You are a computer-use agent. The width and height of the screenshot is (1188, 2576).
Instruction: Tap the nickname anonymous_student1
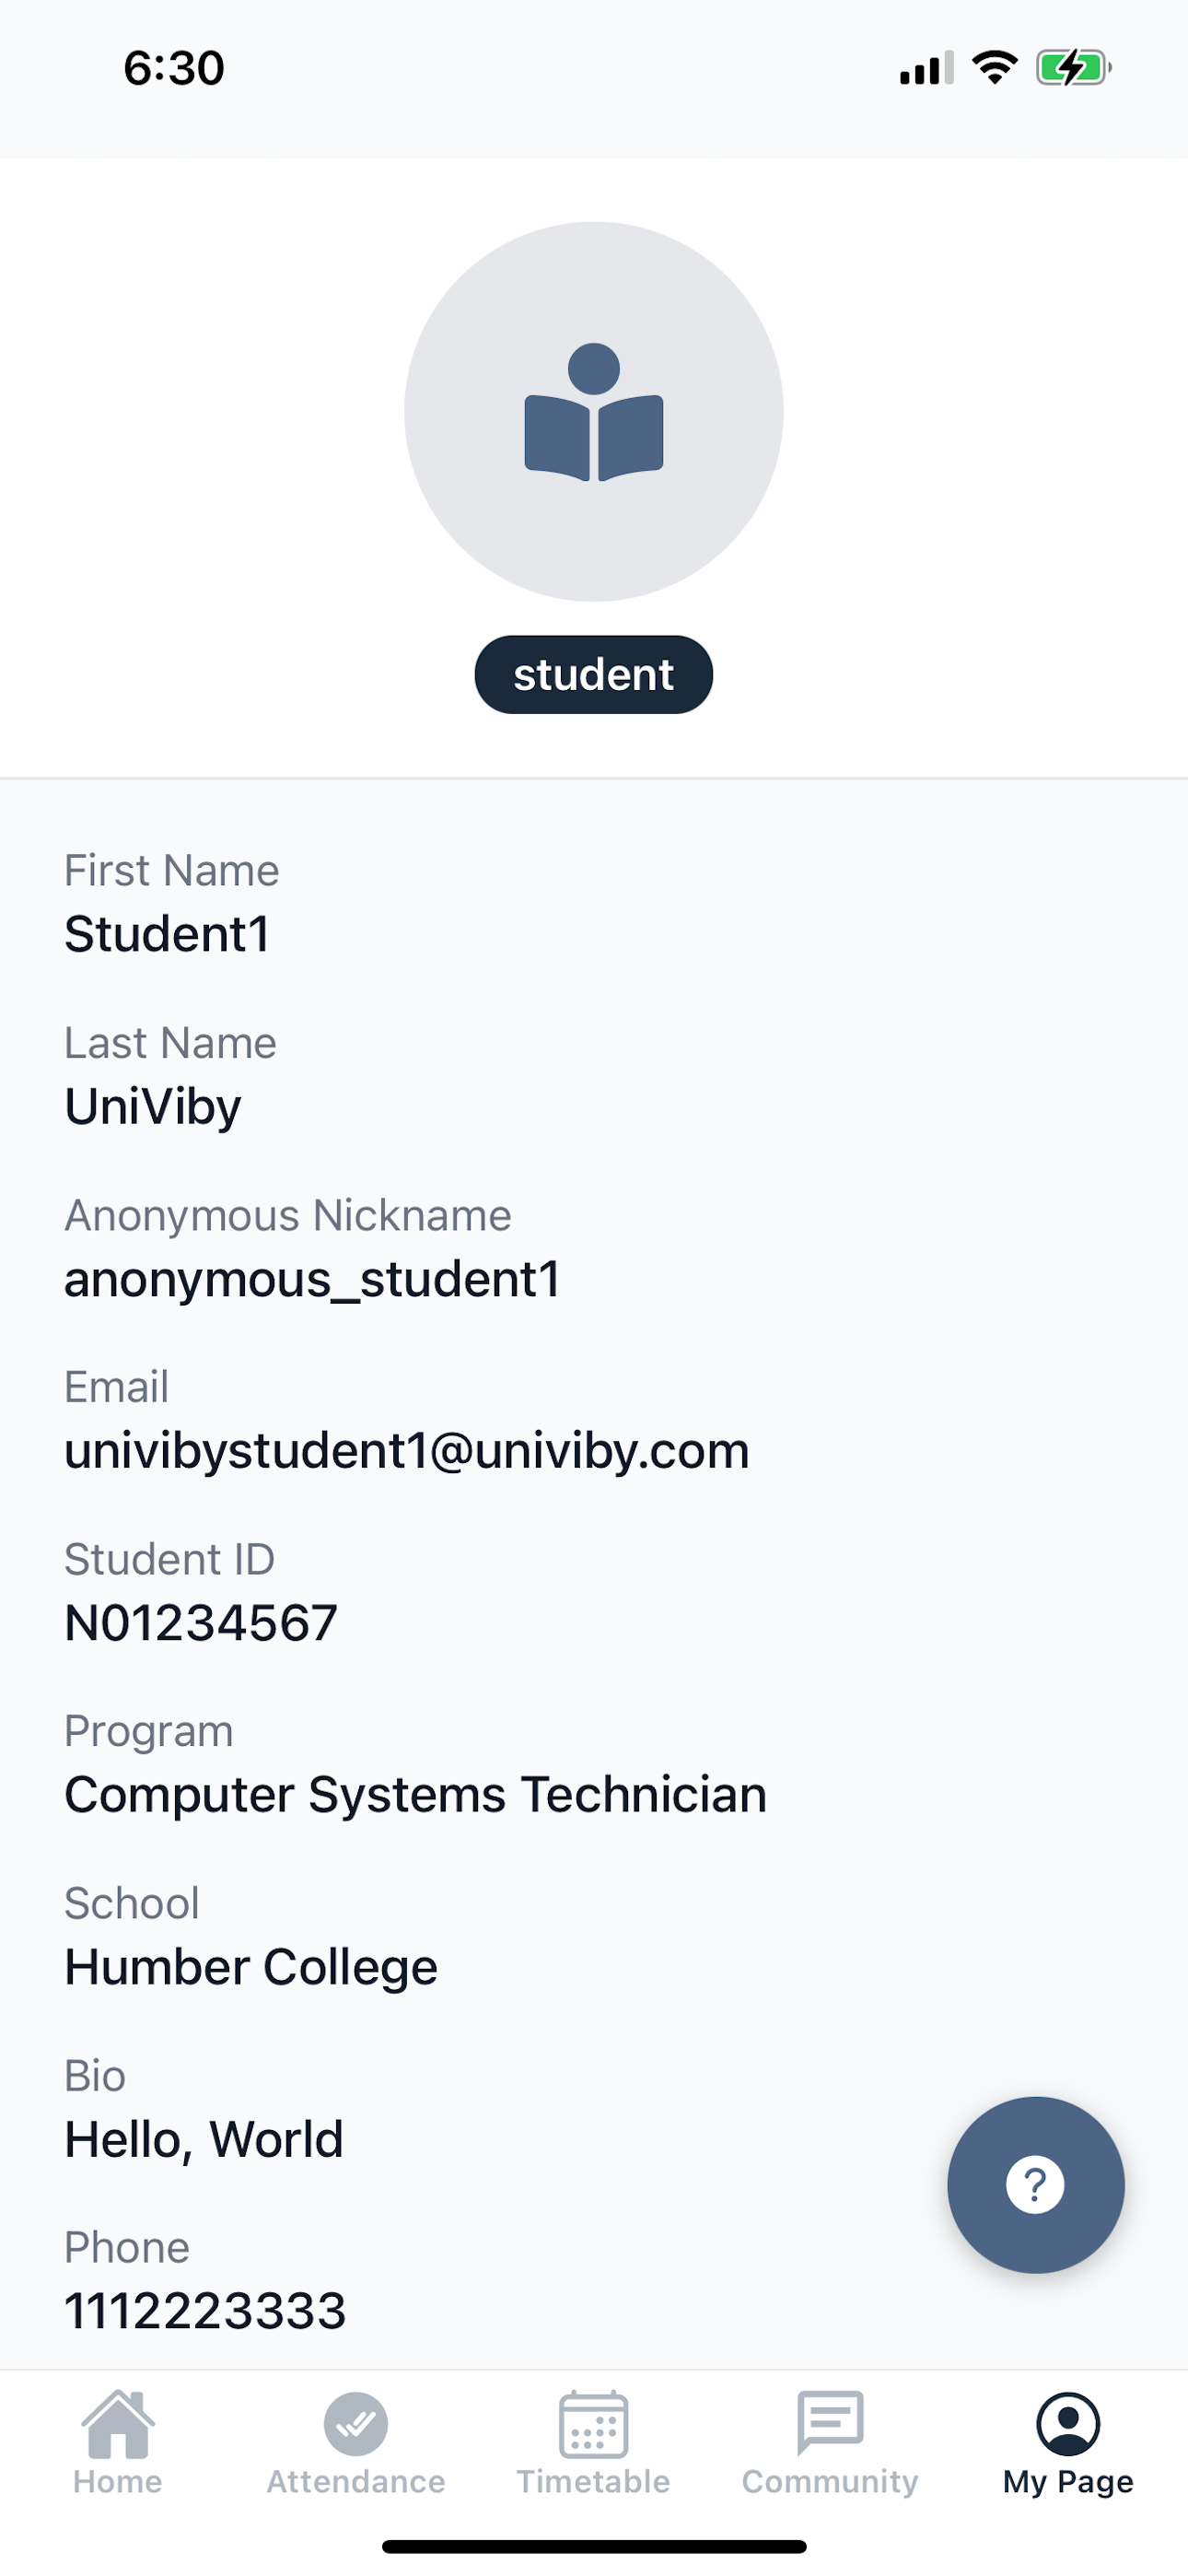click(x=312, y=1279)
